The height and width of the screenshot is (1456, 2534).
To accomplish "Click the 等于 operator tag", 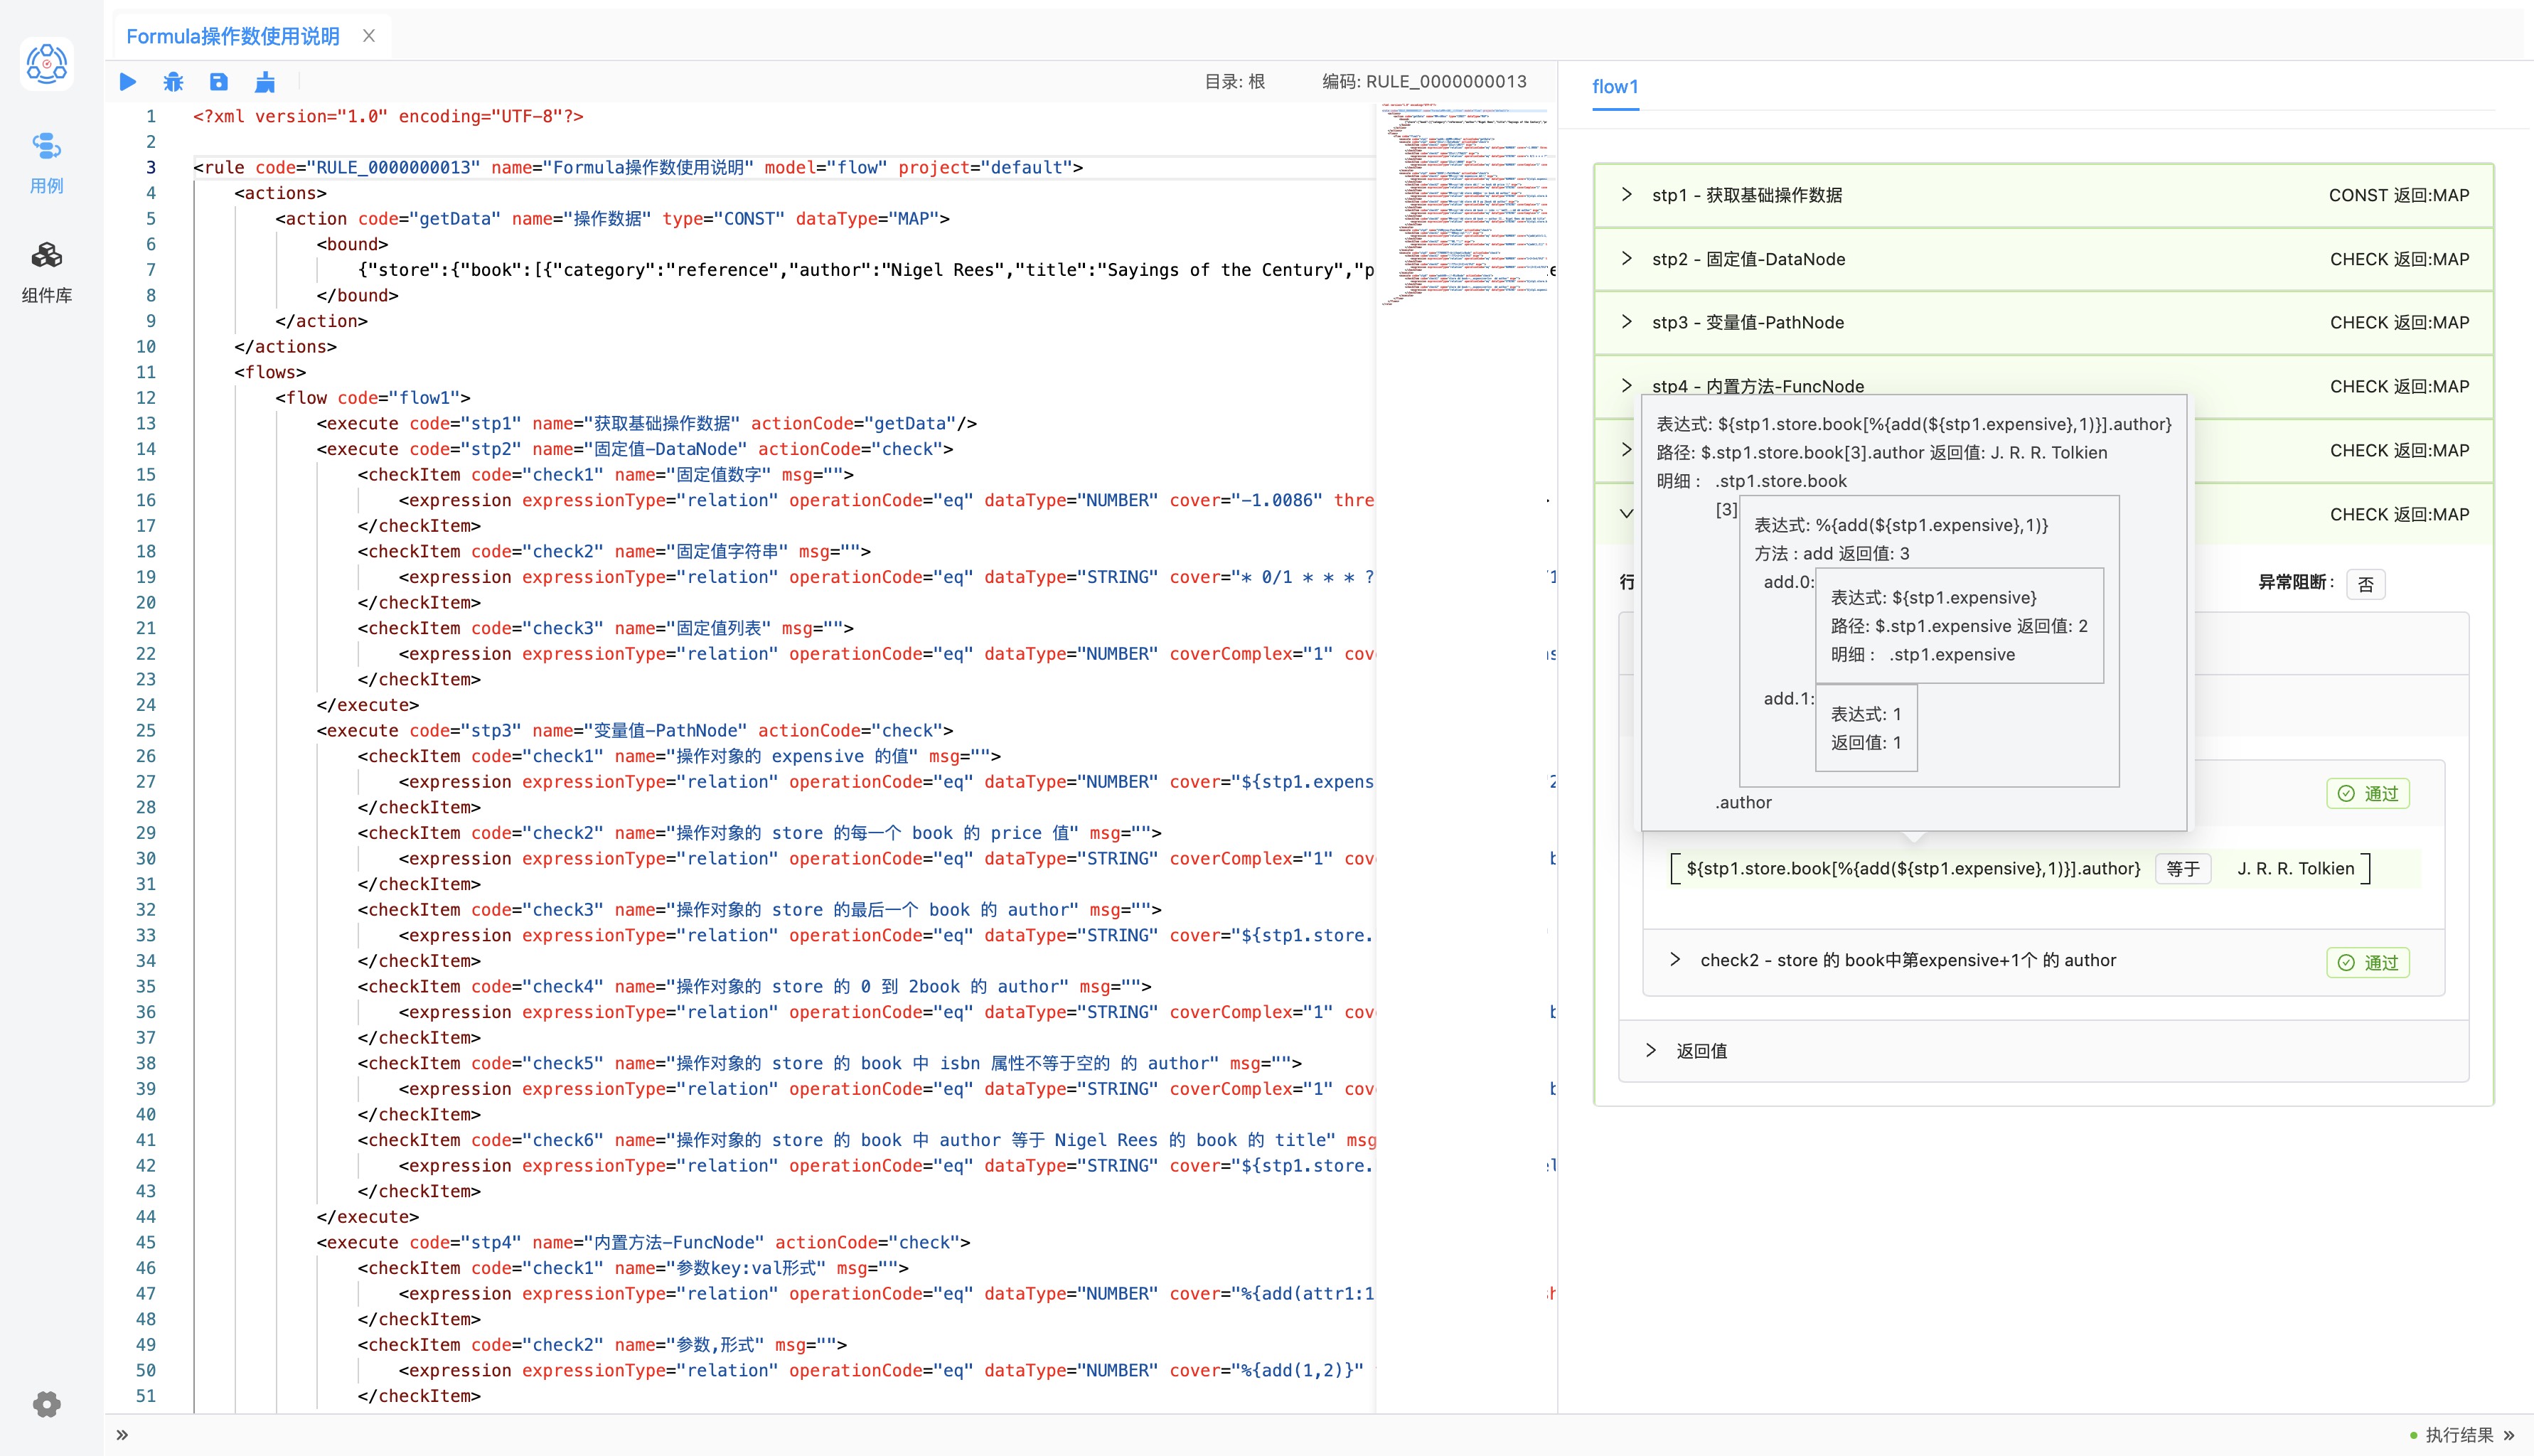I will click(2183, 869).
